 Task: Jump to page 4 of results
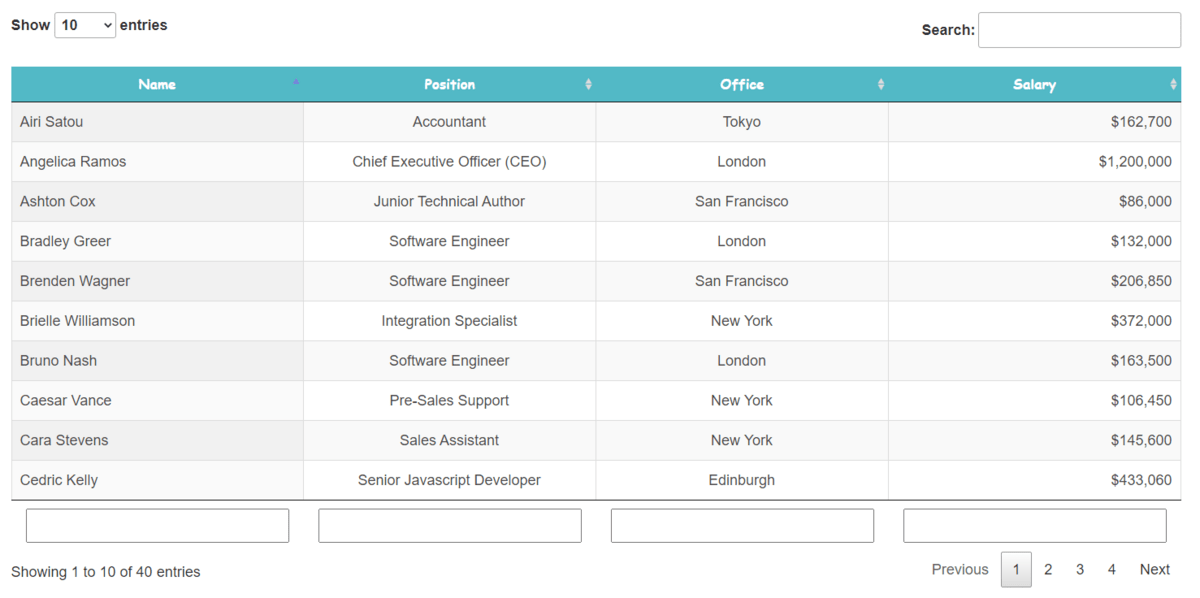pyautogui.click(x=1111, y=570)
